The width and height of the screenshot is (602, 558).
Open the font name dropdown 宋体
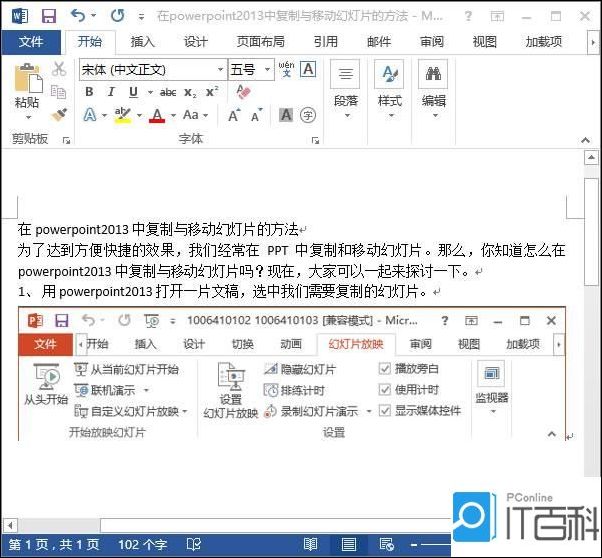[220, 70]
